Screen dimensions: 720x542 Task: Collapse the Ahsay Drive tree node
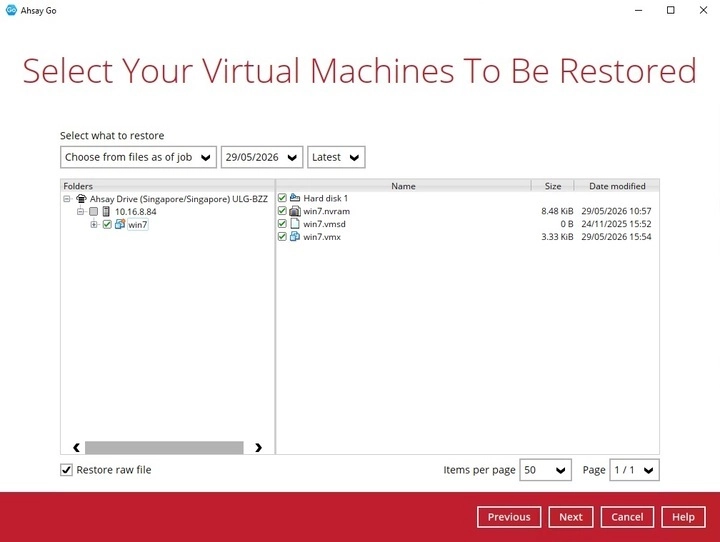coord(67,199)
